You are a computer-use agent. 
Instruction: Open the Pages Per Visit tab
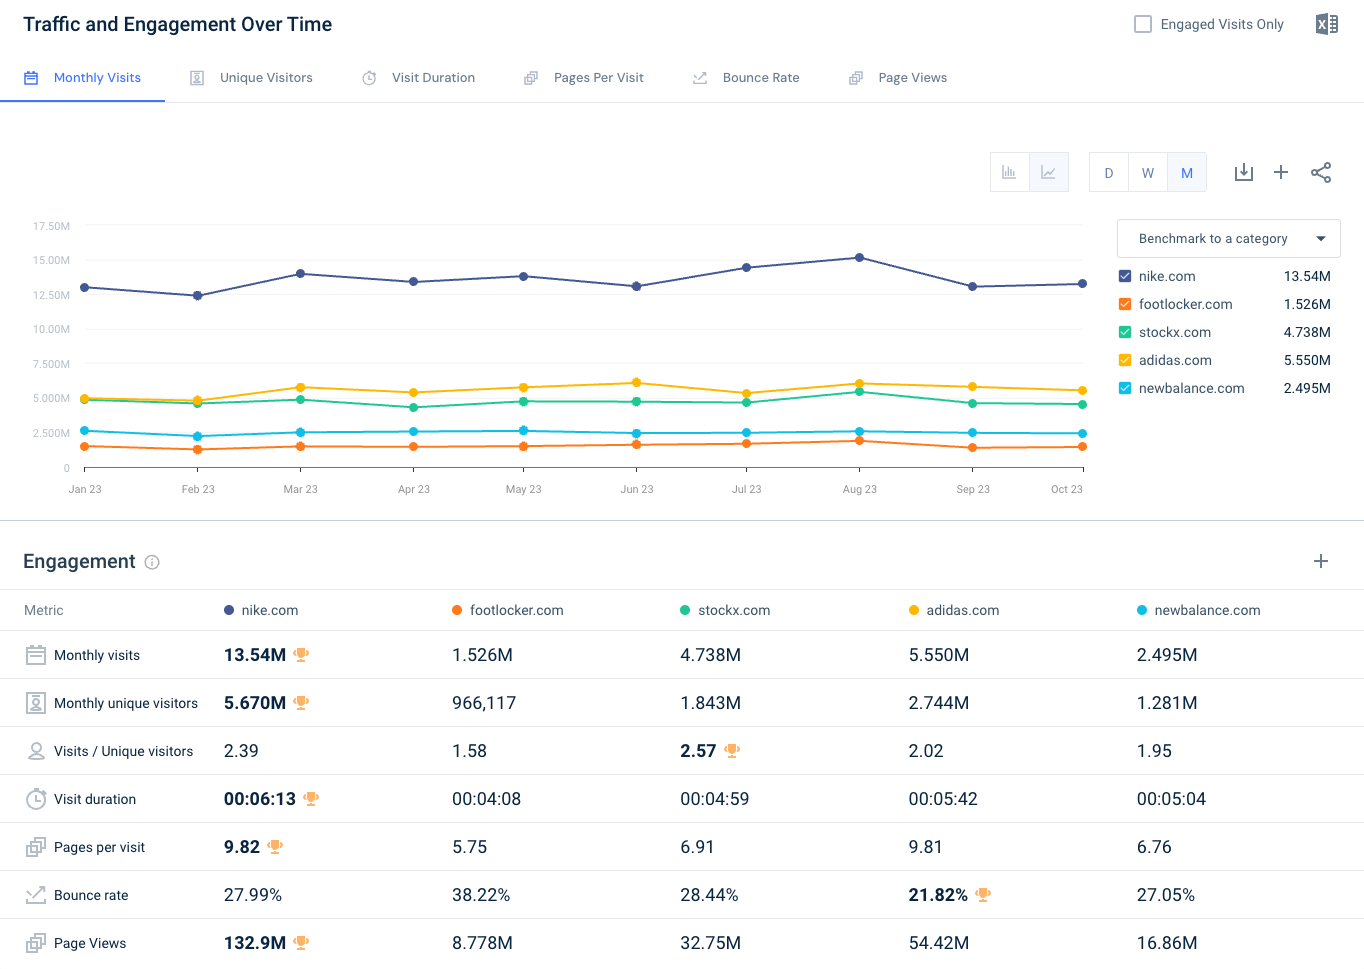(584, 78)
